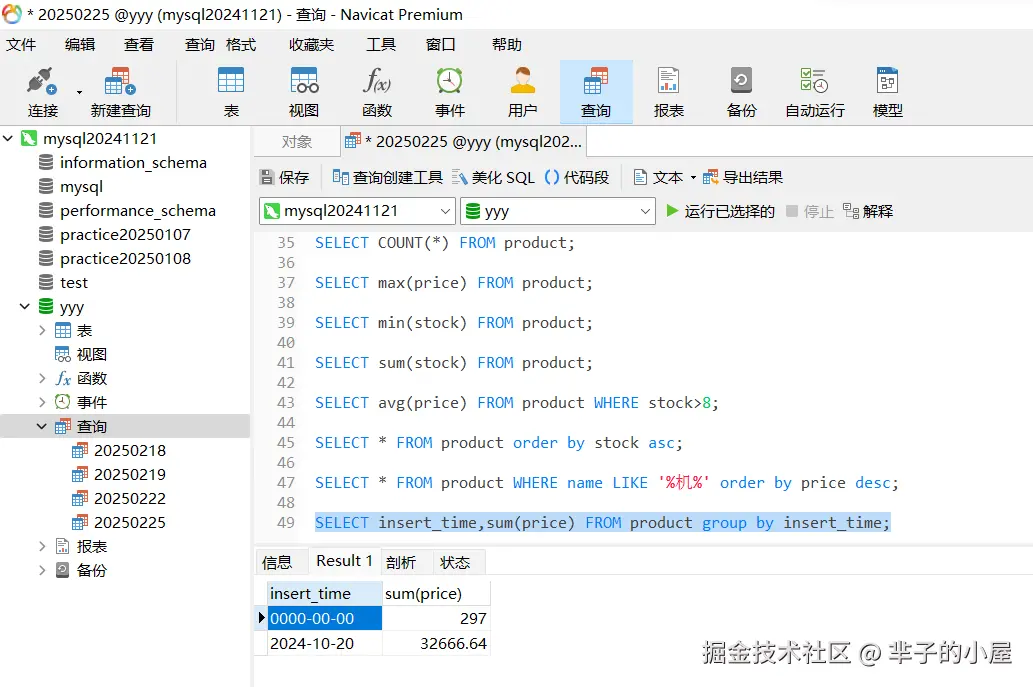Open the 窗口 menu

click(x=441, y=45)
